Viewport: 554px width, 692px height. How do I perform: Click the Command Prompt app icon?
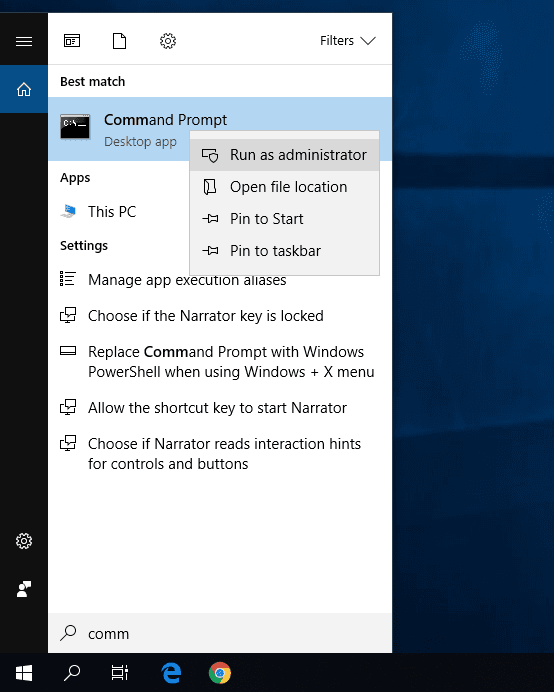75,127
